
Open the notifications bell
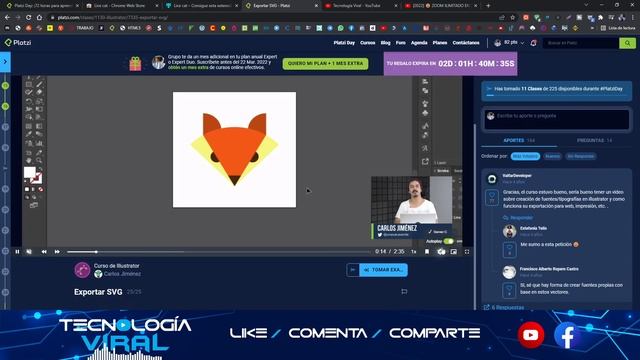(x=533, y=43)
